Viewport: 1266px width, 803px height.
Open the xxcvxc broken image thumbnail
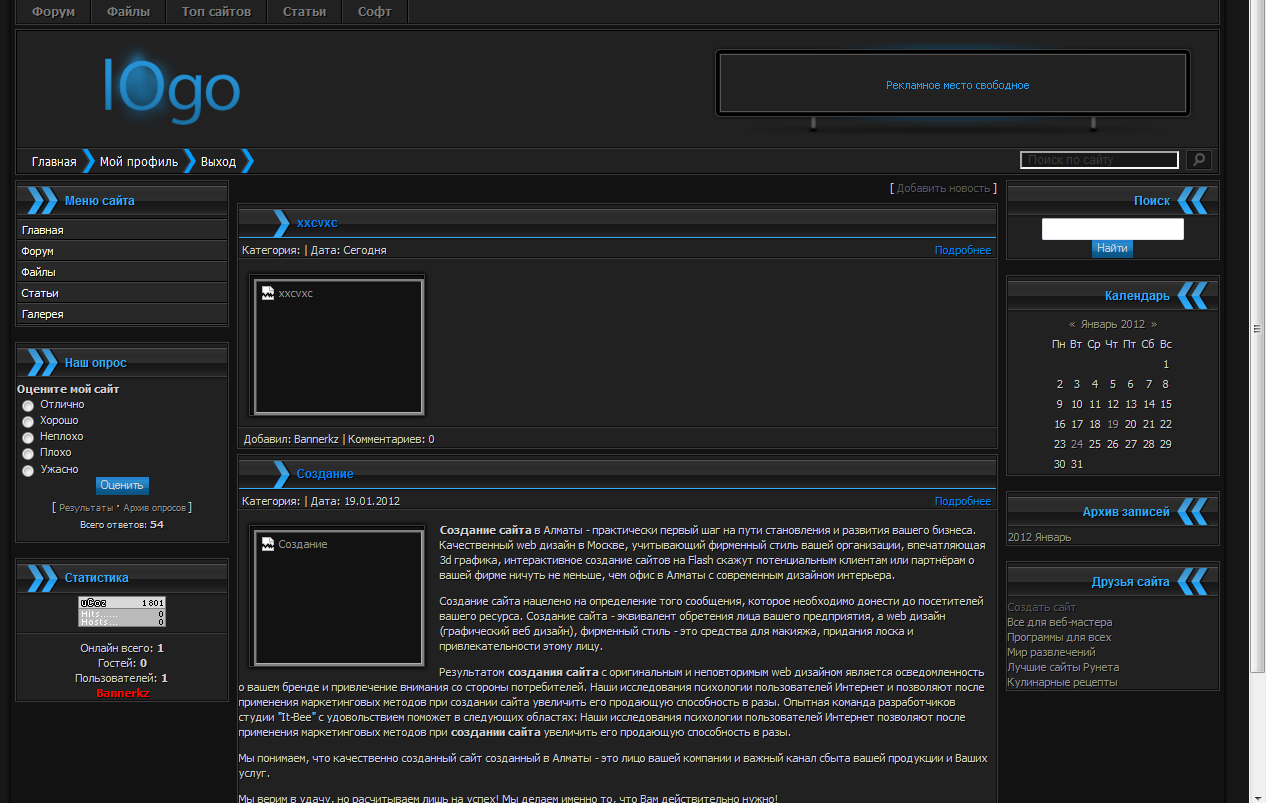click(x=338, y=346)
